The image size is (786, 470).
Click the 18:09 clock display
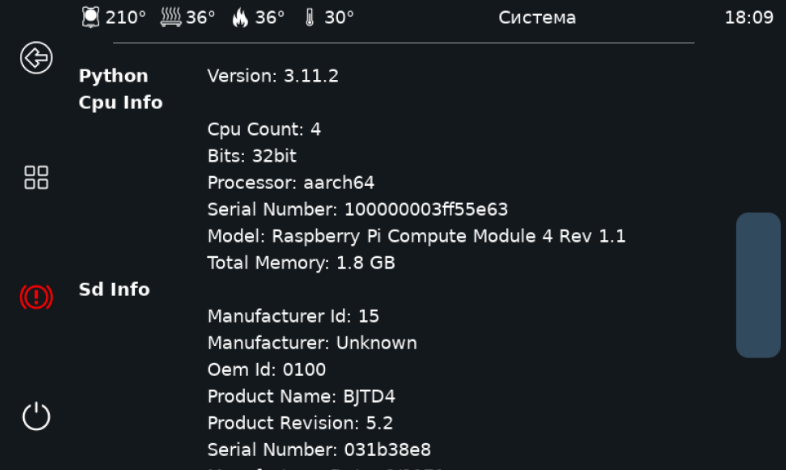point(749,18)
